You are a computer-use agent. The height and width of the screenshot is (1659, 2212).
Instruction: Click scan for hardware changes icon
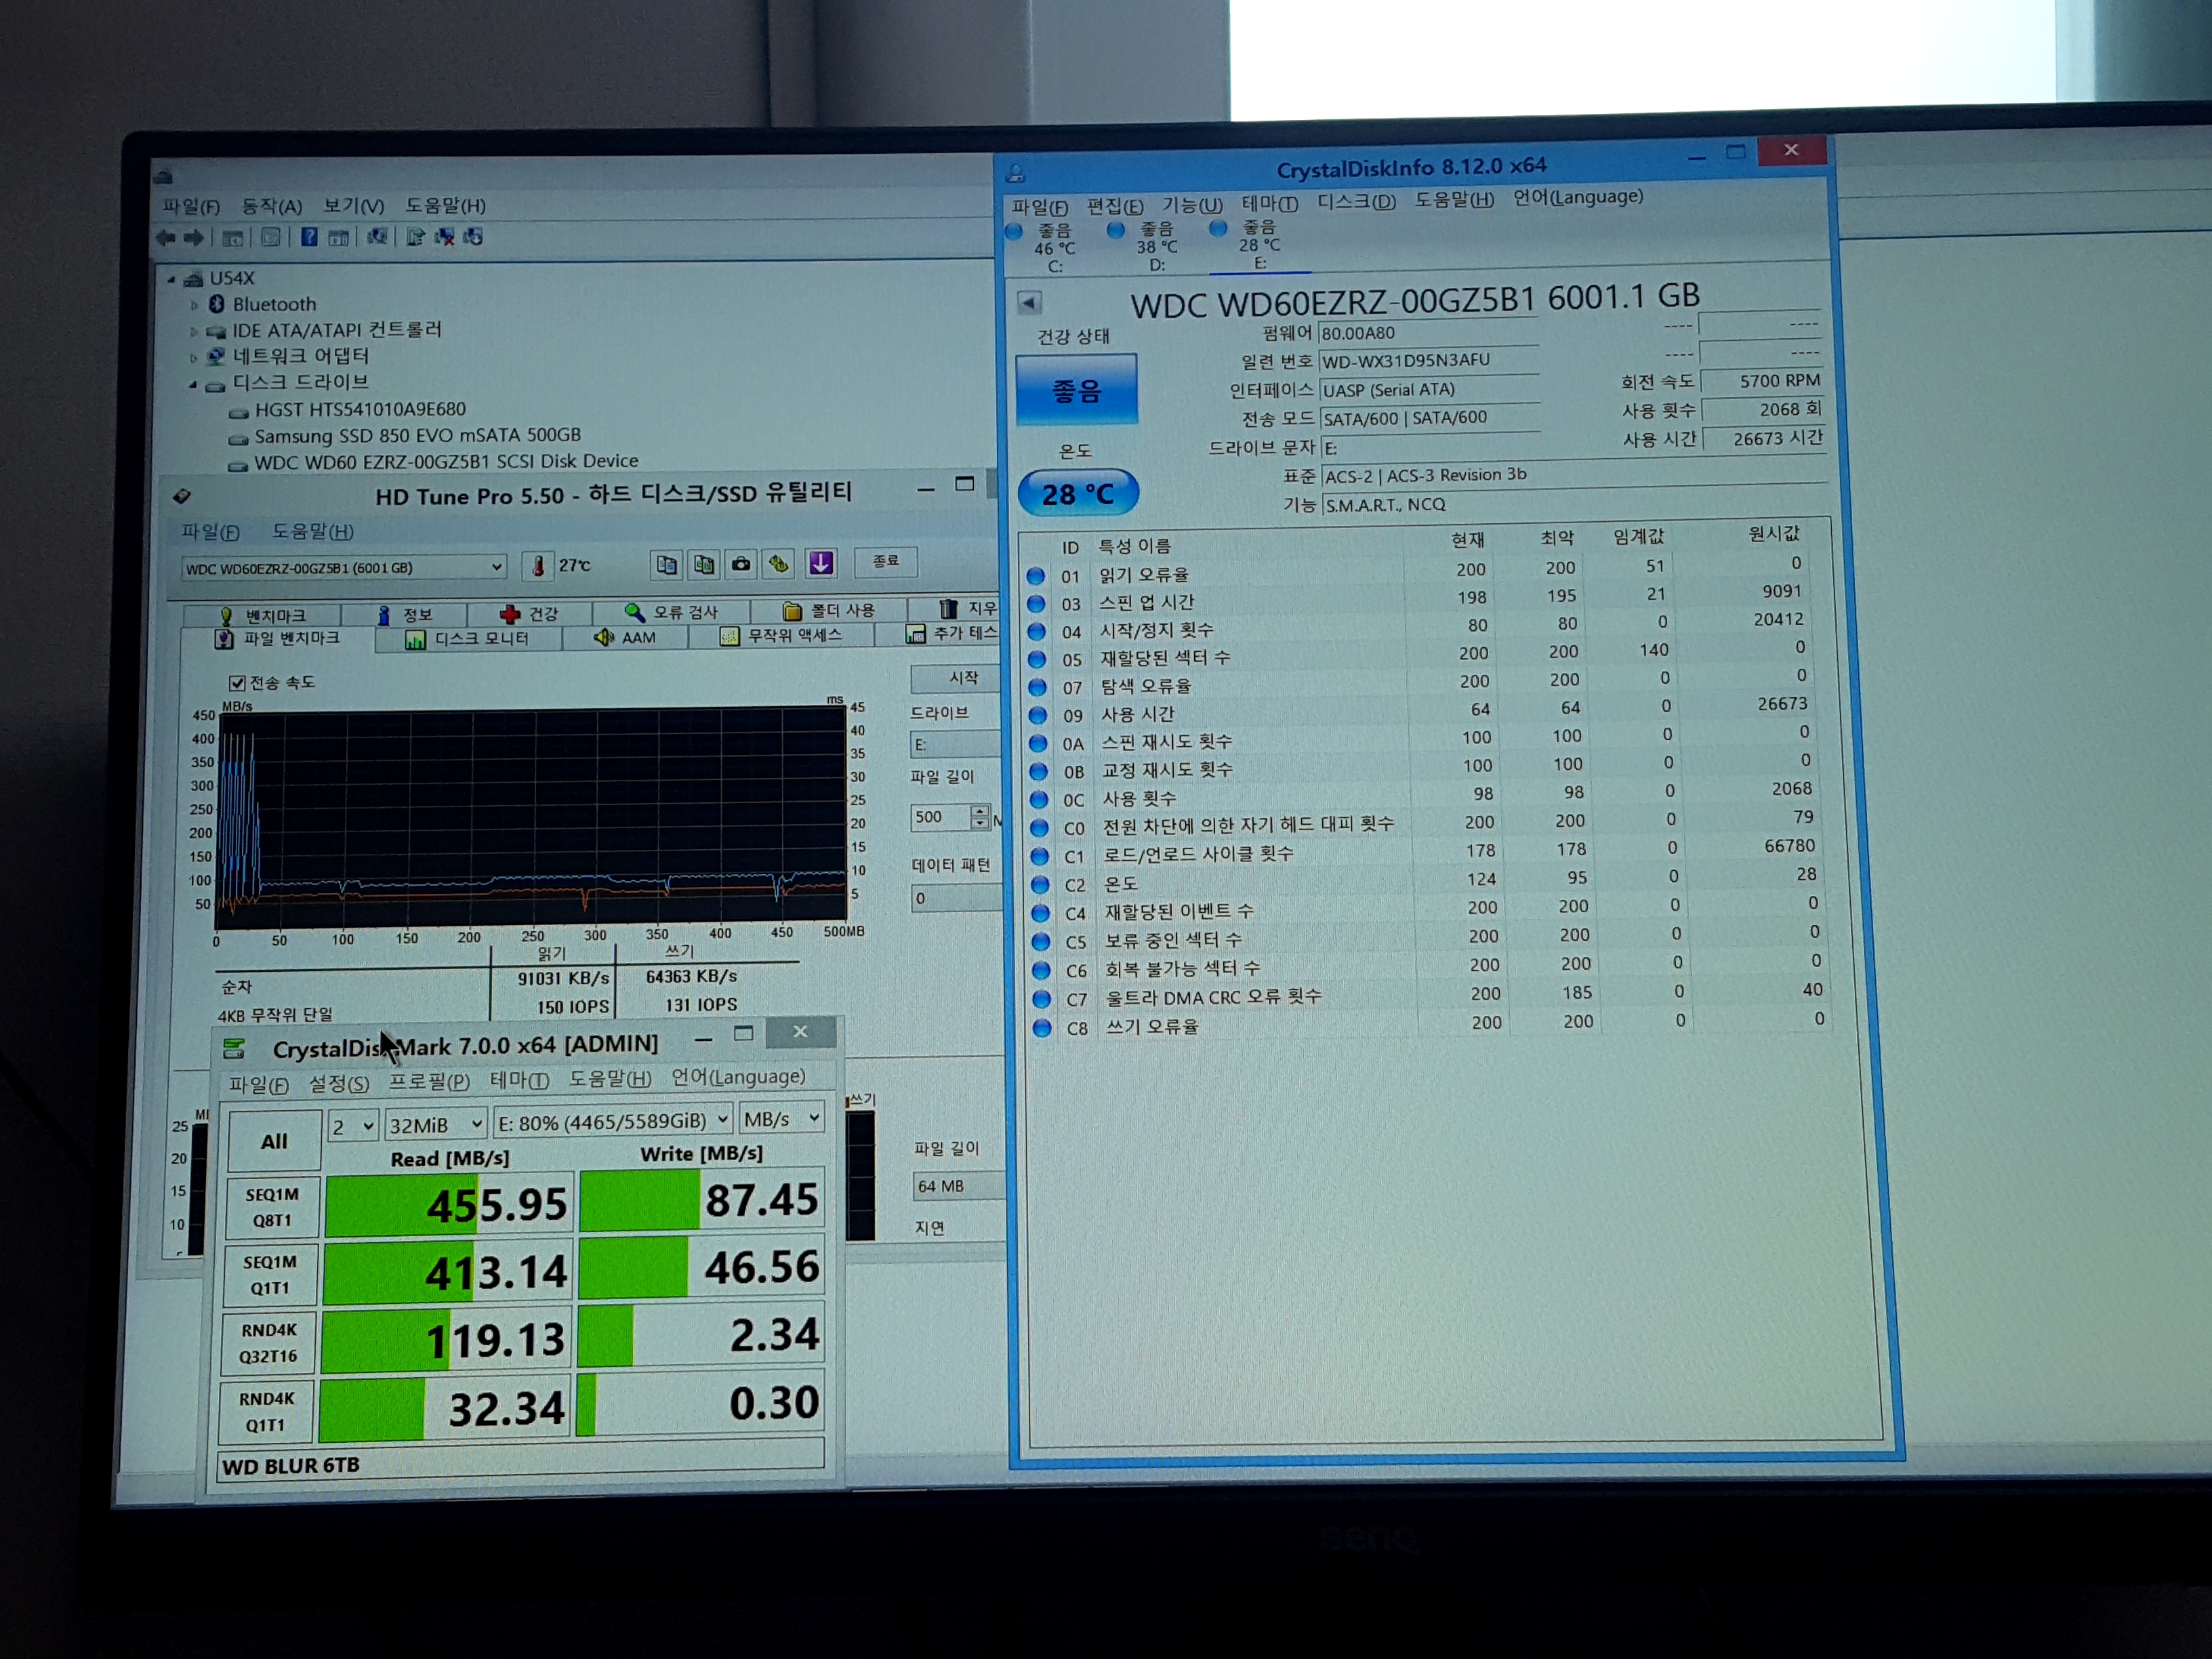coord(378,237)
